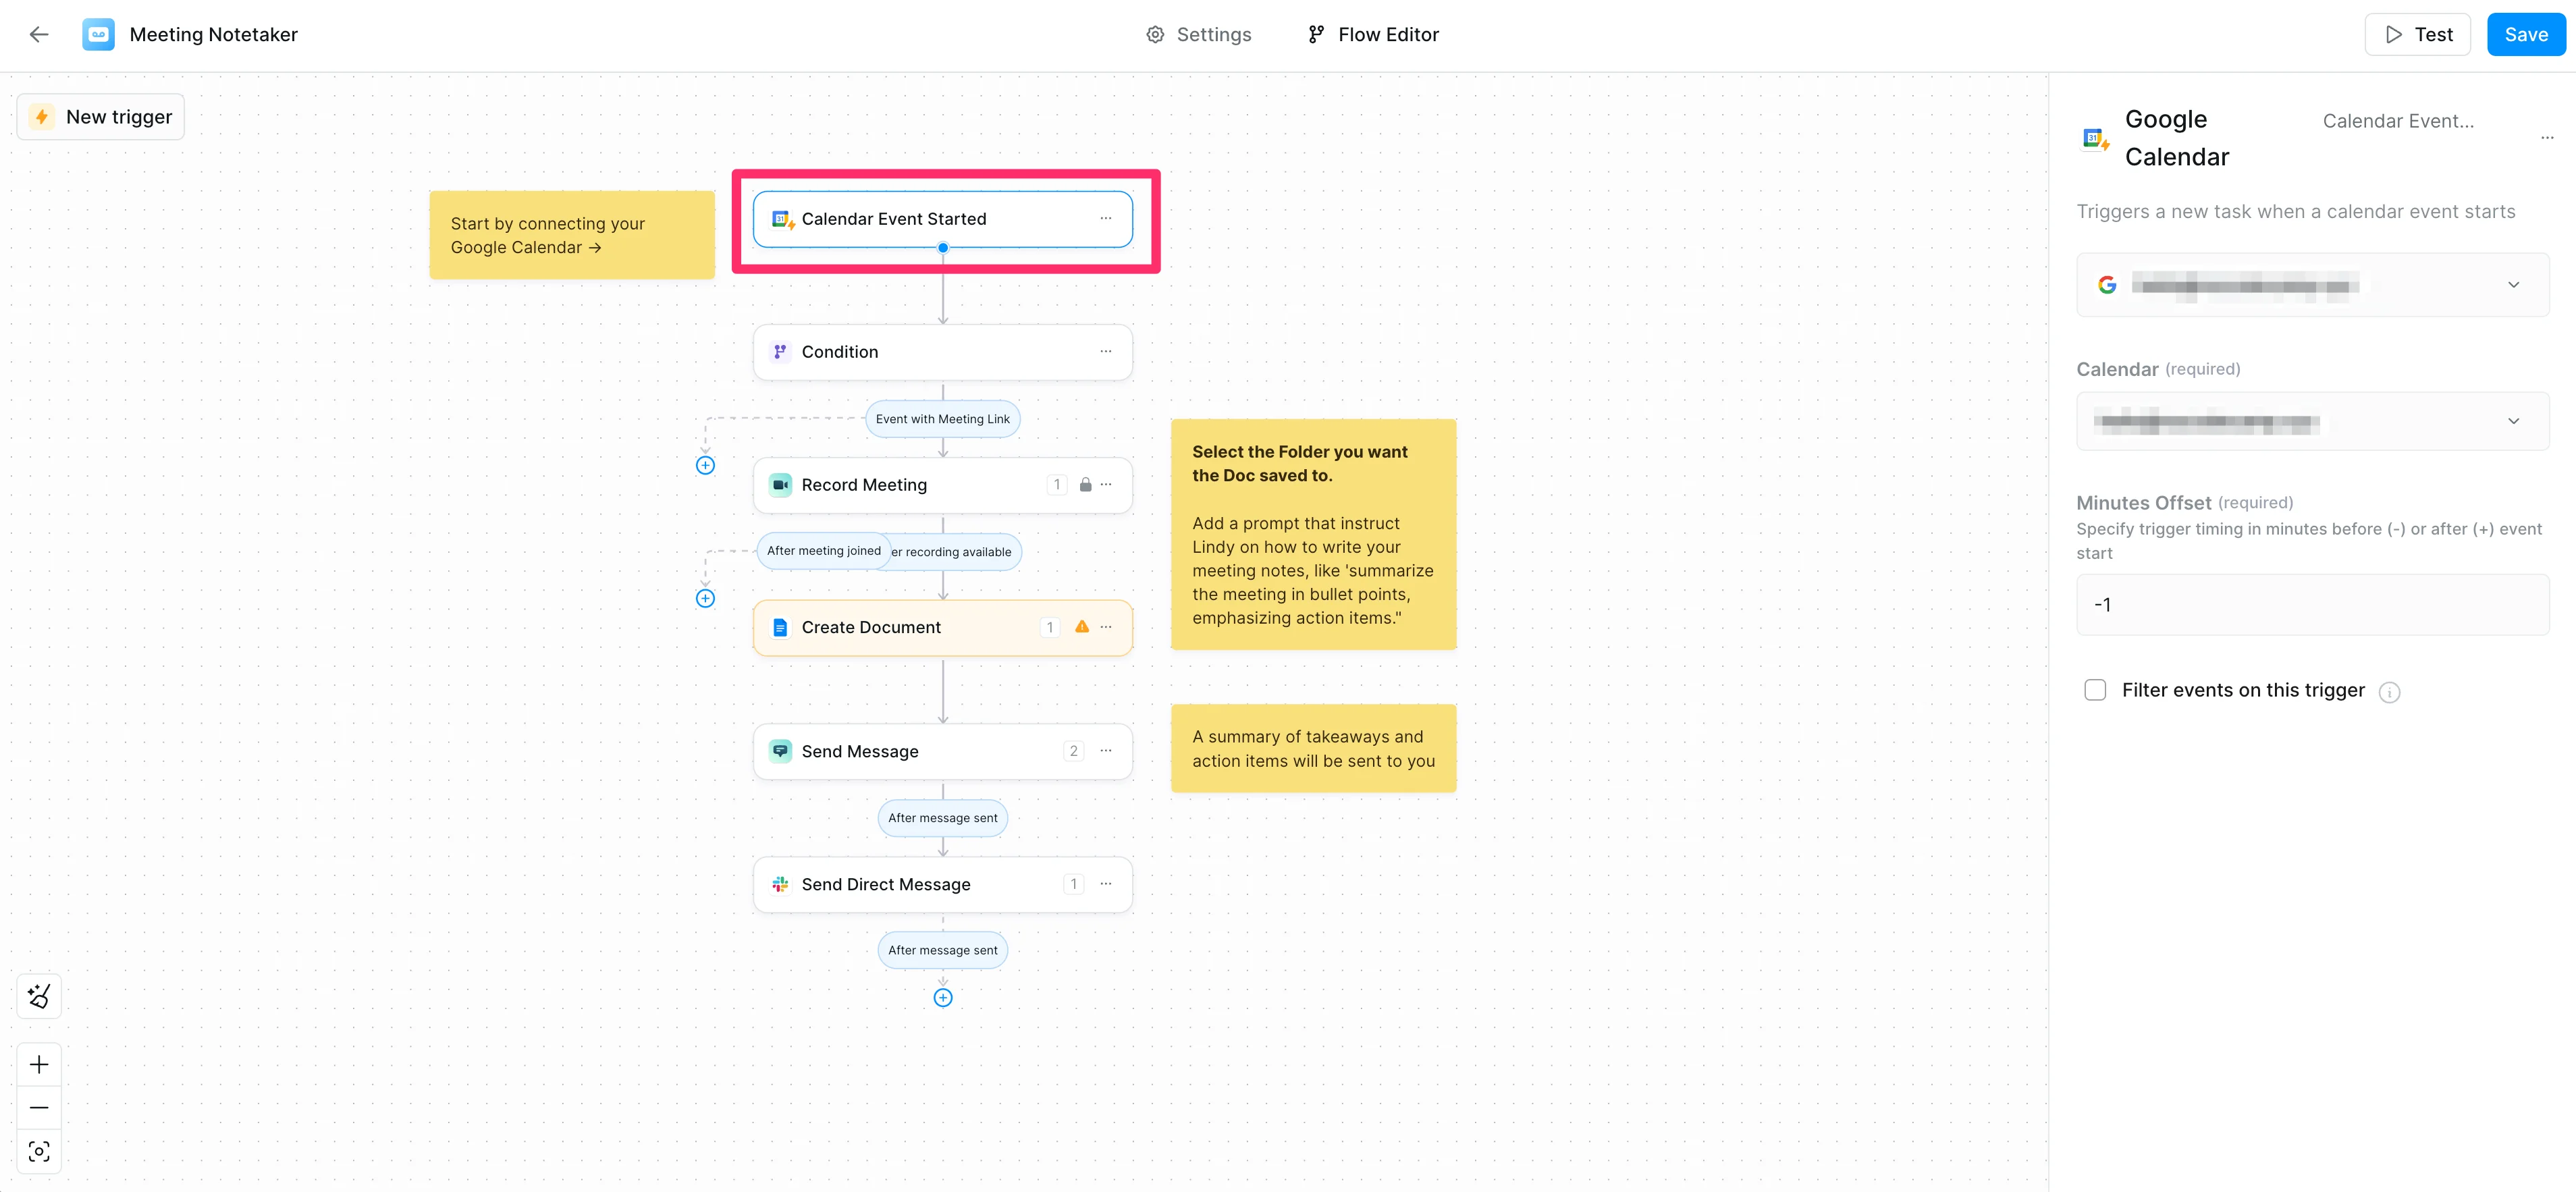This screenshot has width=2576, height=1192.
Task: Zoom in on the flow canvas
Action: pyautogui.click(x=39, y=1064)
